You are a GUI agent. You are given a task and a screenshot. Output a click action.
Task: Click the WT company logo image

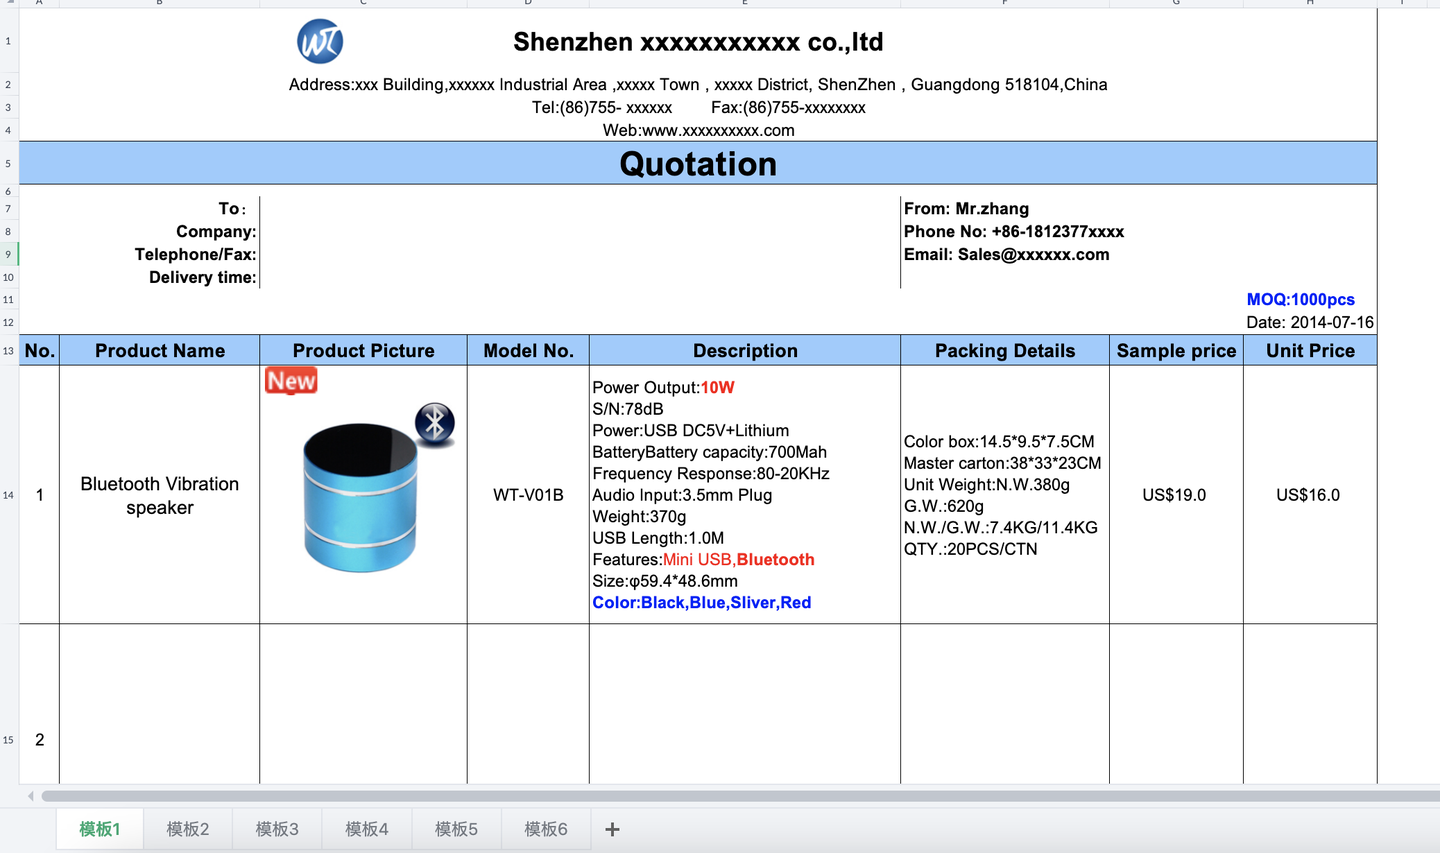click(320, 41)
